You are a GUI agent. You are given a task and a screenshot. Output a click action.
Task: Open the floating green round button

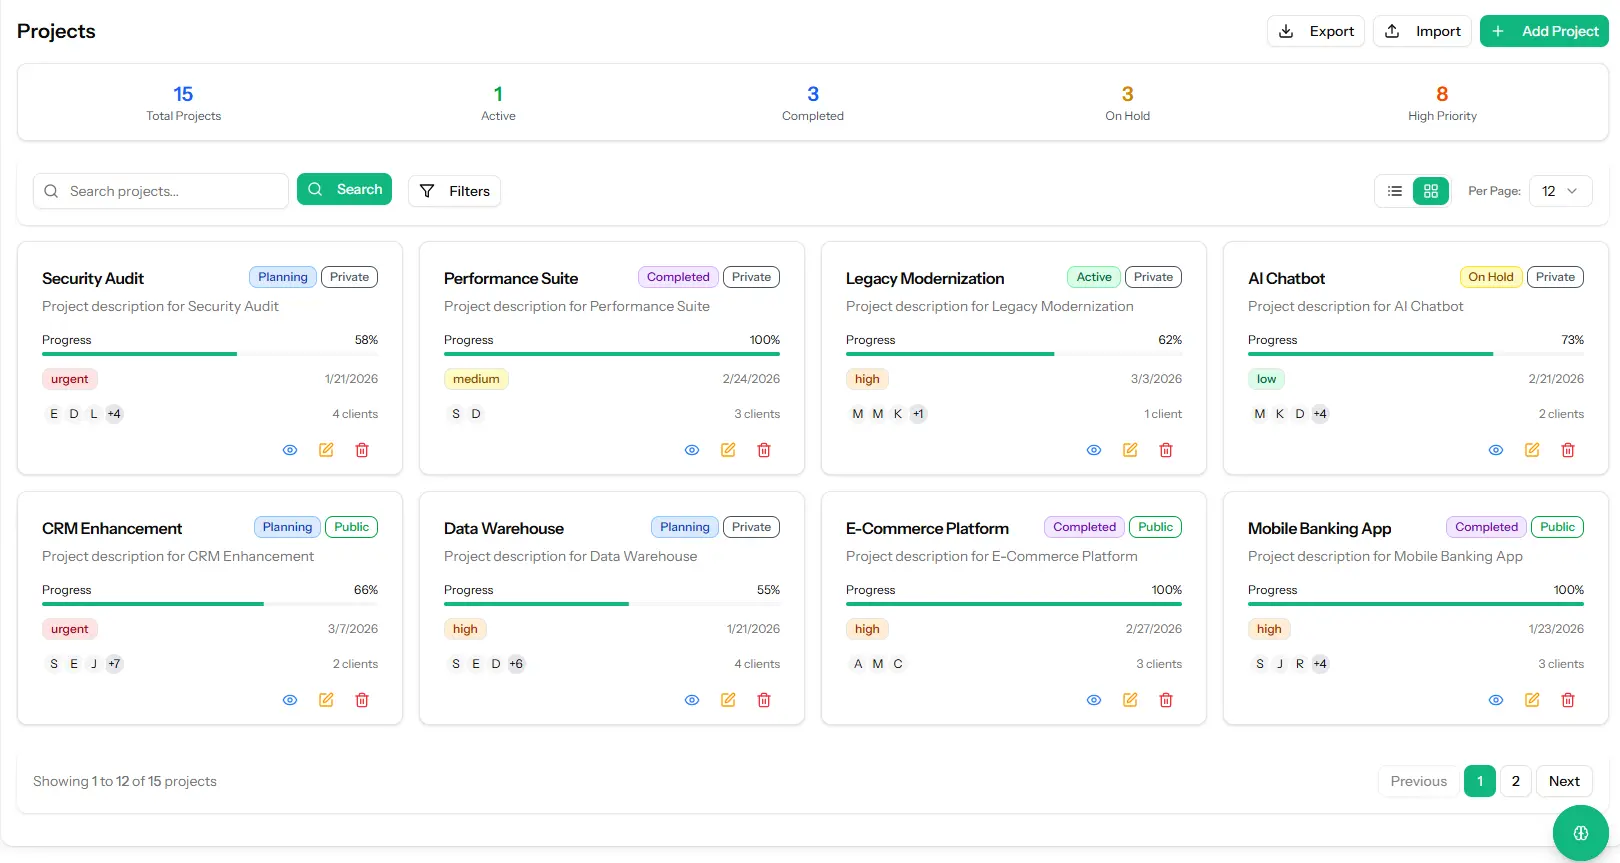tap(1581, 833)
